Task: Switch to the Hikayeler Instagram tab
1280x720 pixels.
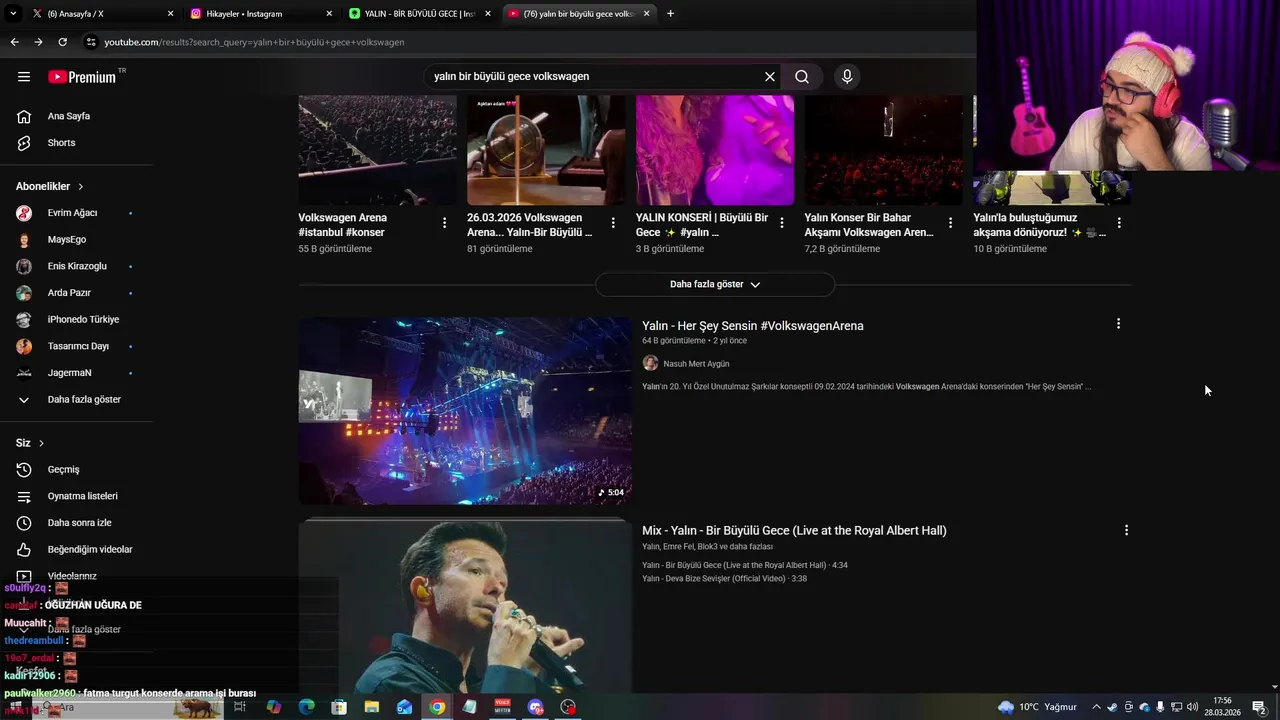Action: pyautogui.click(x=261, y=14)
